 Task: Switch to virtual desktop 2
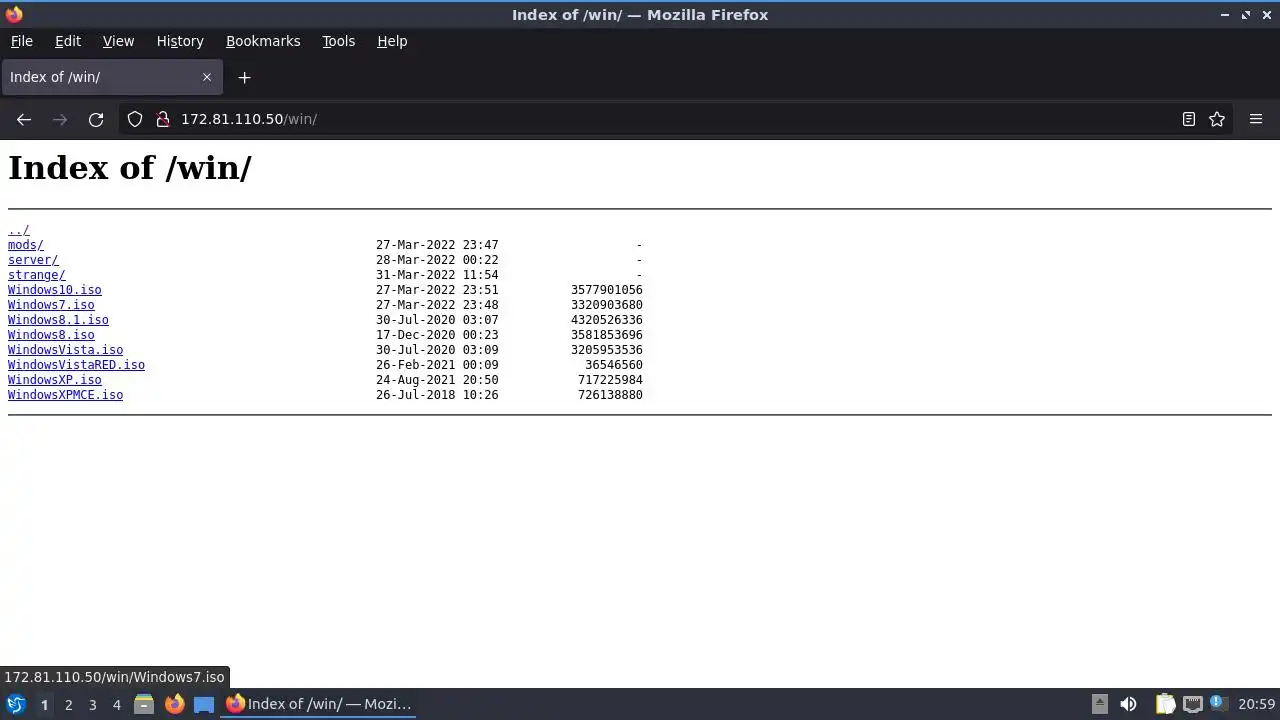pos(68,704)
